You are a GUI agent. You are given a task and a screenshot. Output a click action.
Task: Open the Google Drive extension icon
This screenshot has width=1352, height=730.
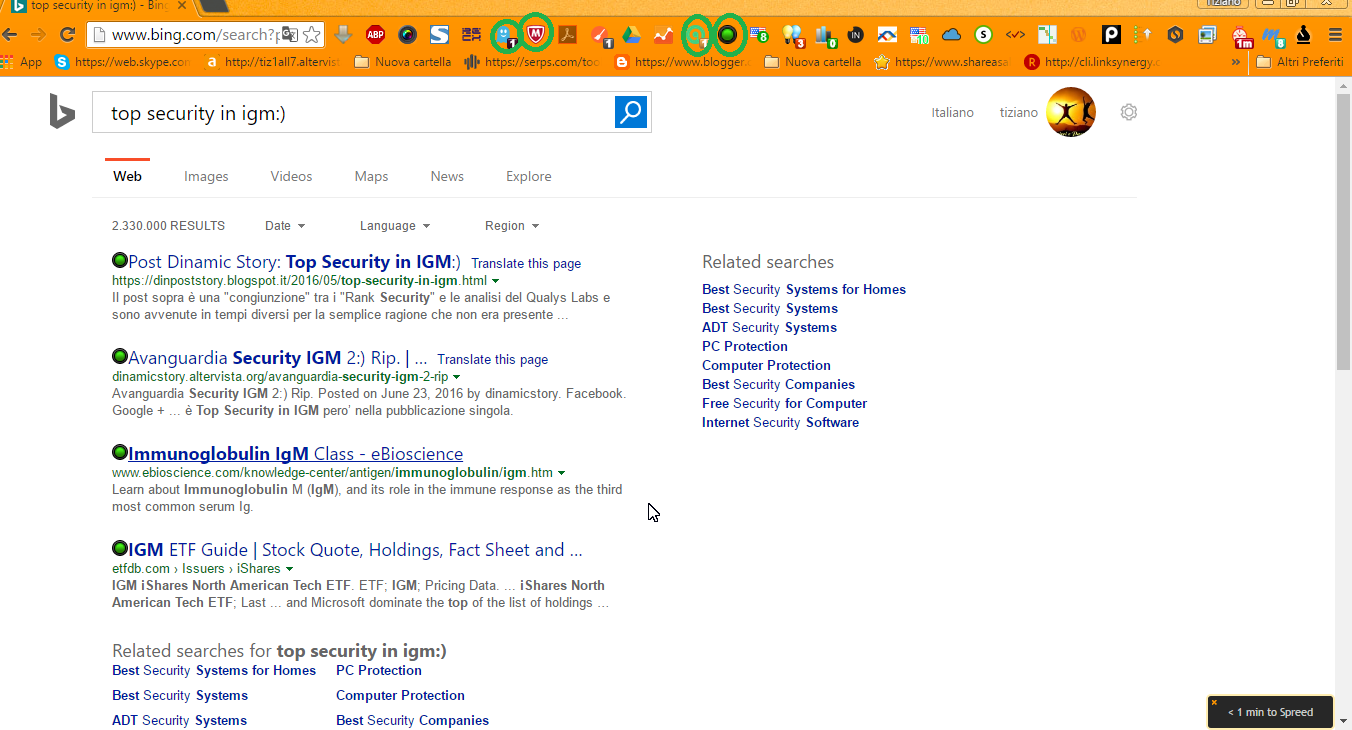(631, 35)
